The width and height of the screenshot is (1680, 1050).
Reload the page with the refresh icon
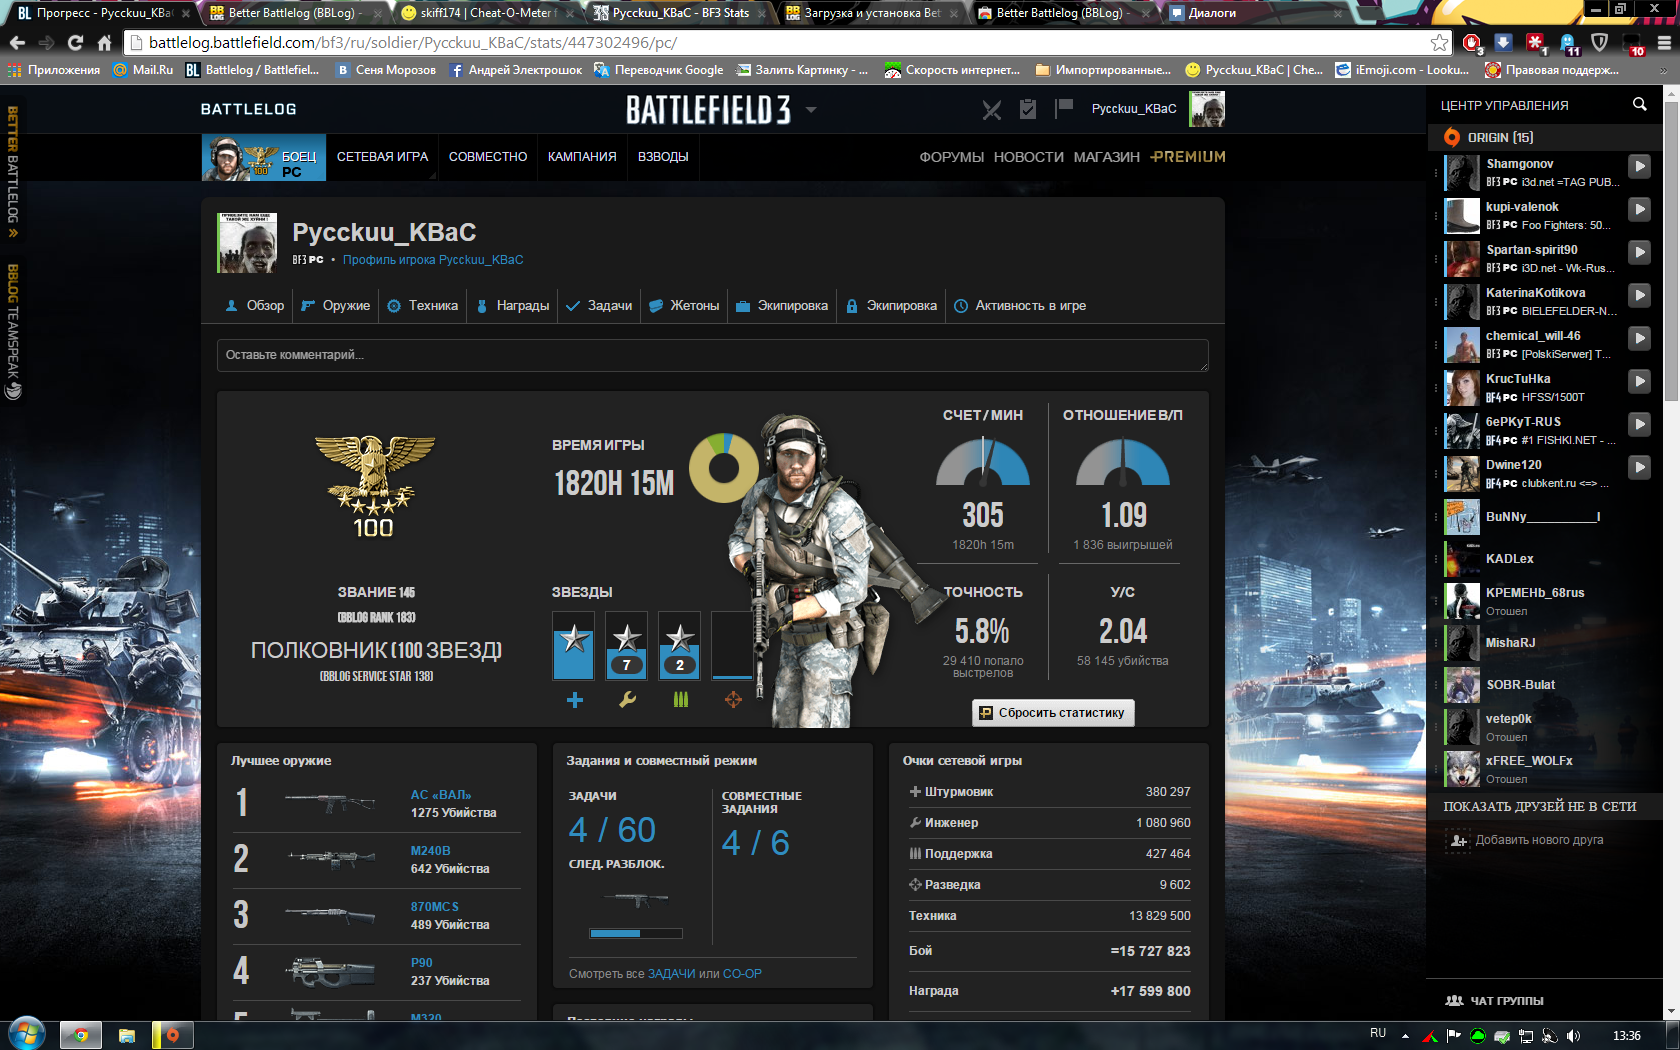tap(75, 43)
